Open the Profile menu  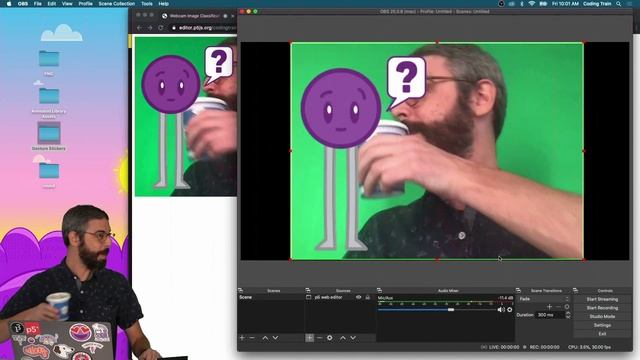click(x=85, y=4)
